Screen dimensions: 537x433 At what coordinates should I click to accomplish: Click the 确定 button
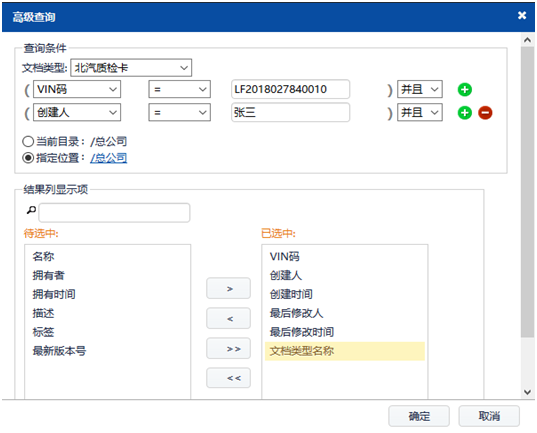click(x=419, y=416)
